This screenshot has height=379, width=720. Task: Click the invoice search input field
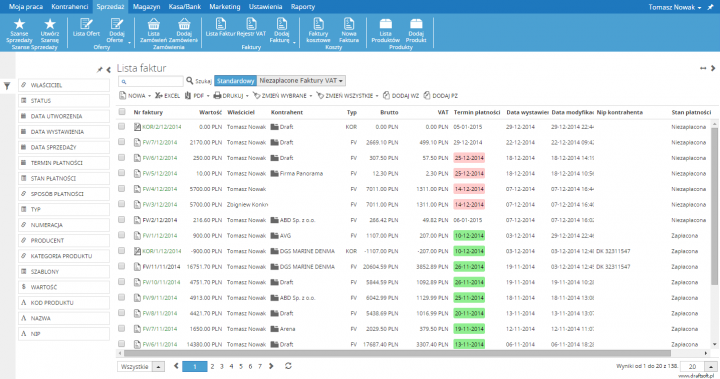(151, 81)
